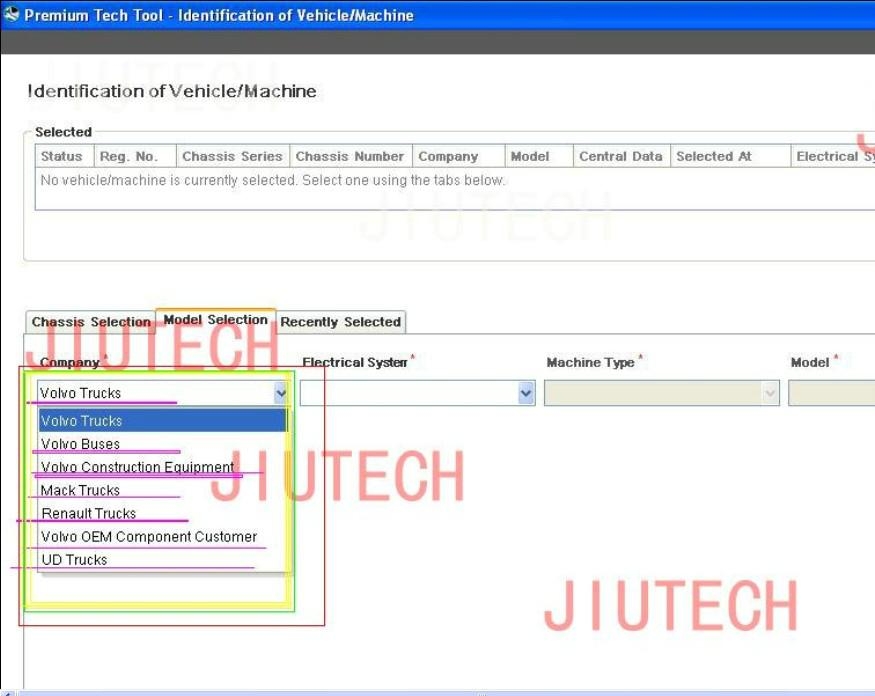Expand the Electrical System dropdown
This screenshot has height=696, width=875.
click(526, 394)
